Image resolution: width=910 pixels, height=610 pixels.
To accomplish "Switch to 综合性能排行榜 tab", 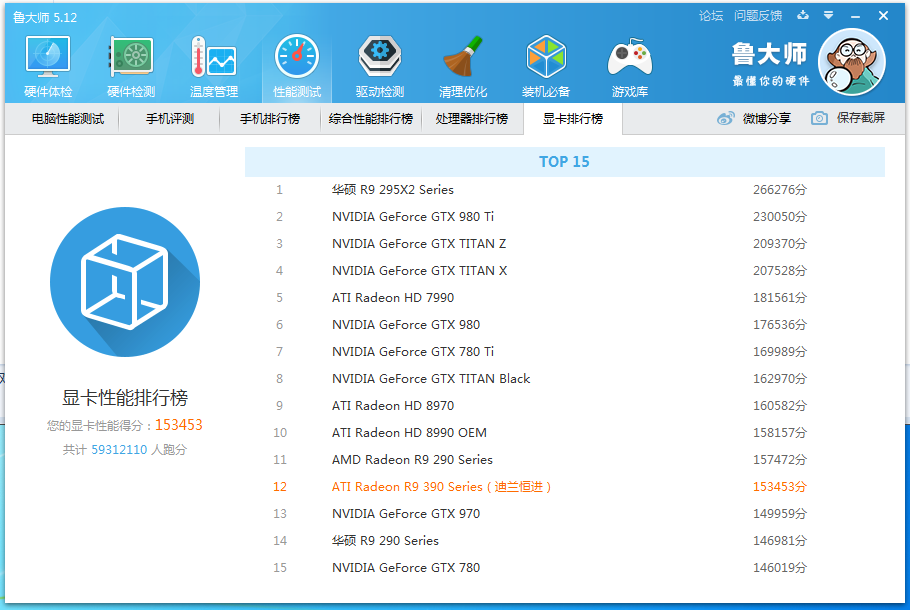I will point(371,119).
